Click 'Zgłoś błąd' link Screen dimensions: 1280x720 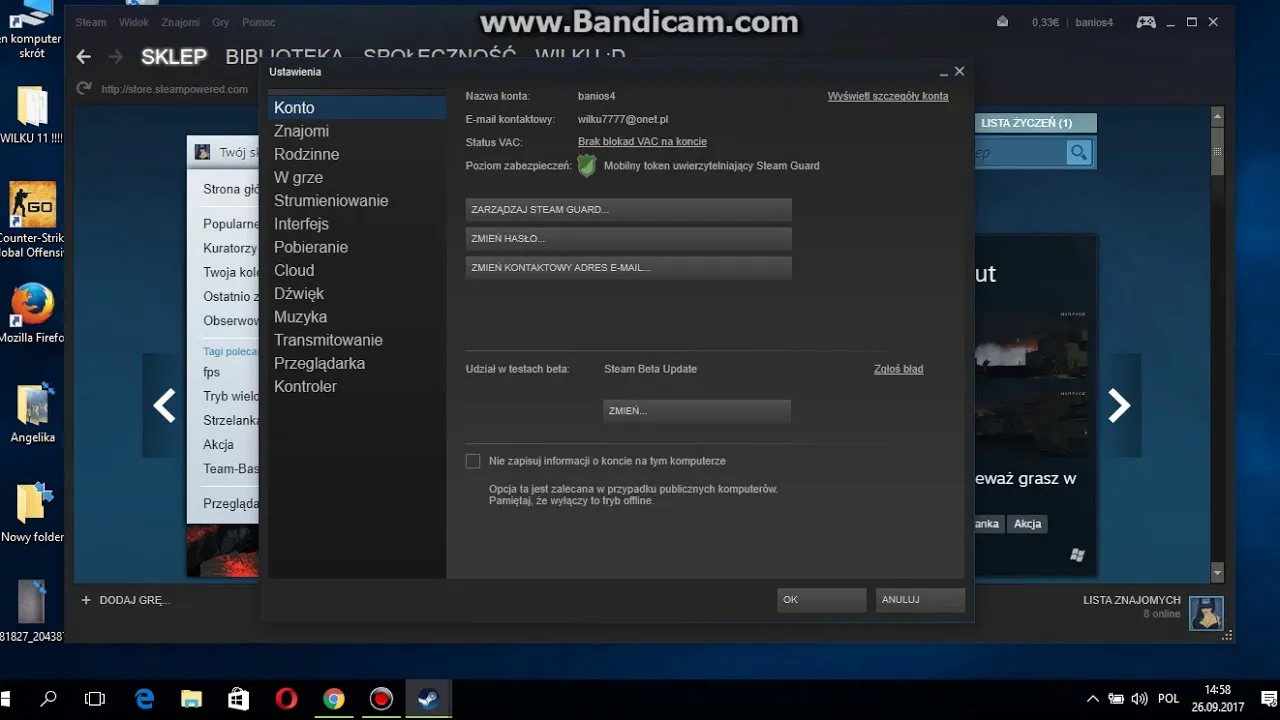898,369
